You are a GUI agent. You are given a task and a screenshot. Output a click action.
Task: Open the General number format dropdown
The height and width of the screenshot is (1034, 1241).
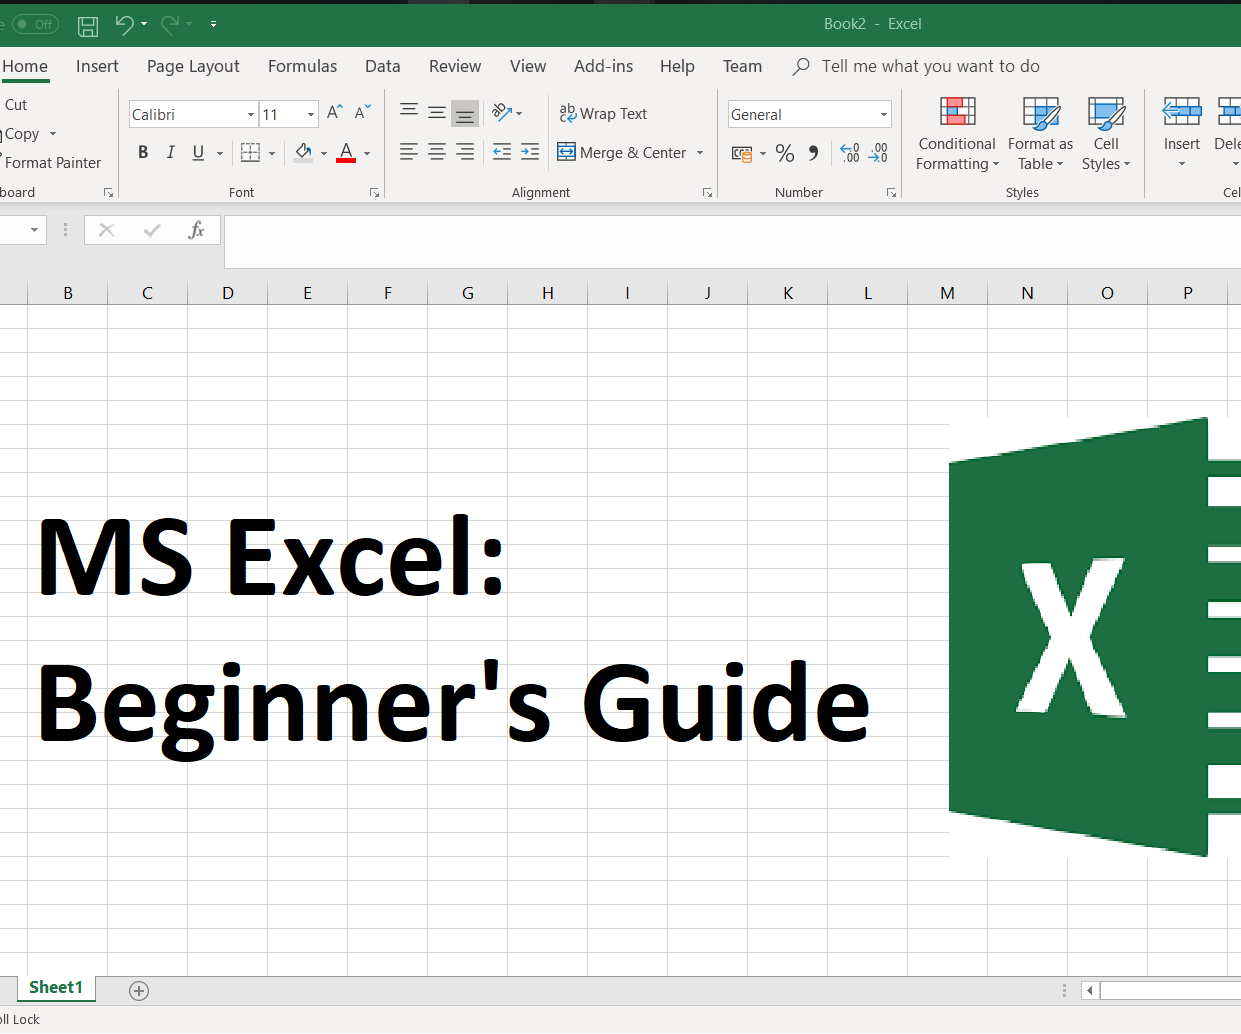[x=884, y=115]
